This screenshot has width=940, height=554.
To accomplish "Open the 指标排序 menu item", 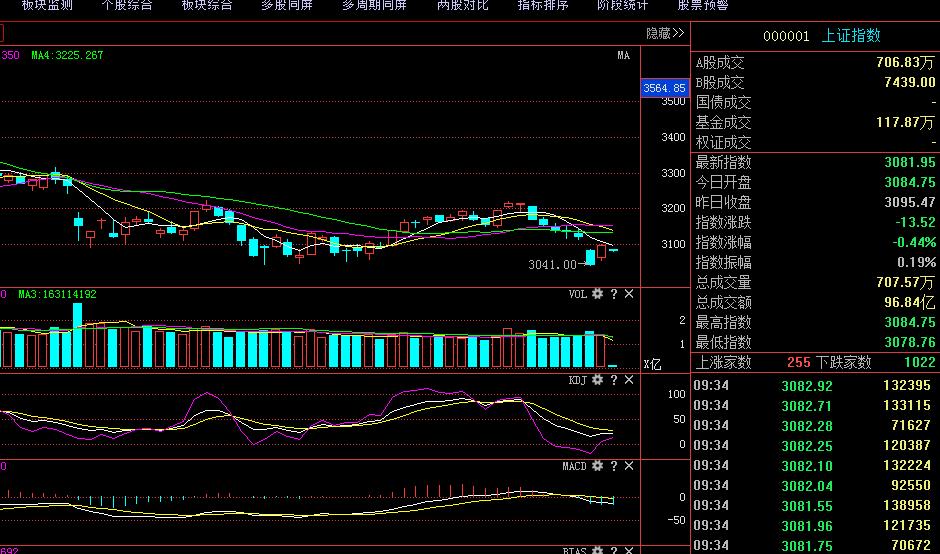I will point(543,5).
